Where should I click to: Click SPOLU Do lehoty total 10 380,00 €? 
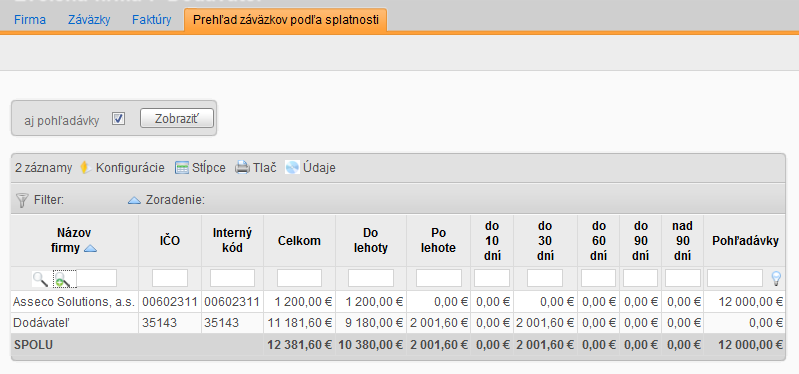coord(370,345)
